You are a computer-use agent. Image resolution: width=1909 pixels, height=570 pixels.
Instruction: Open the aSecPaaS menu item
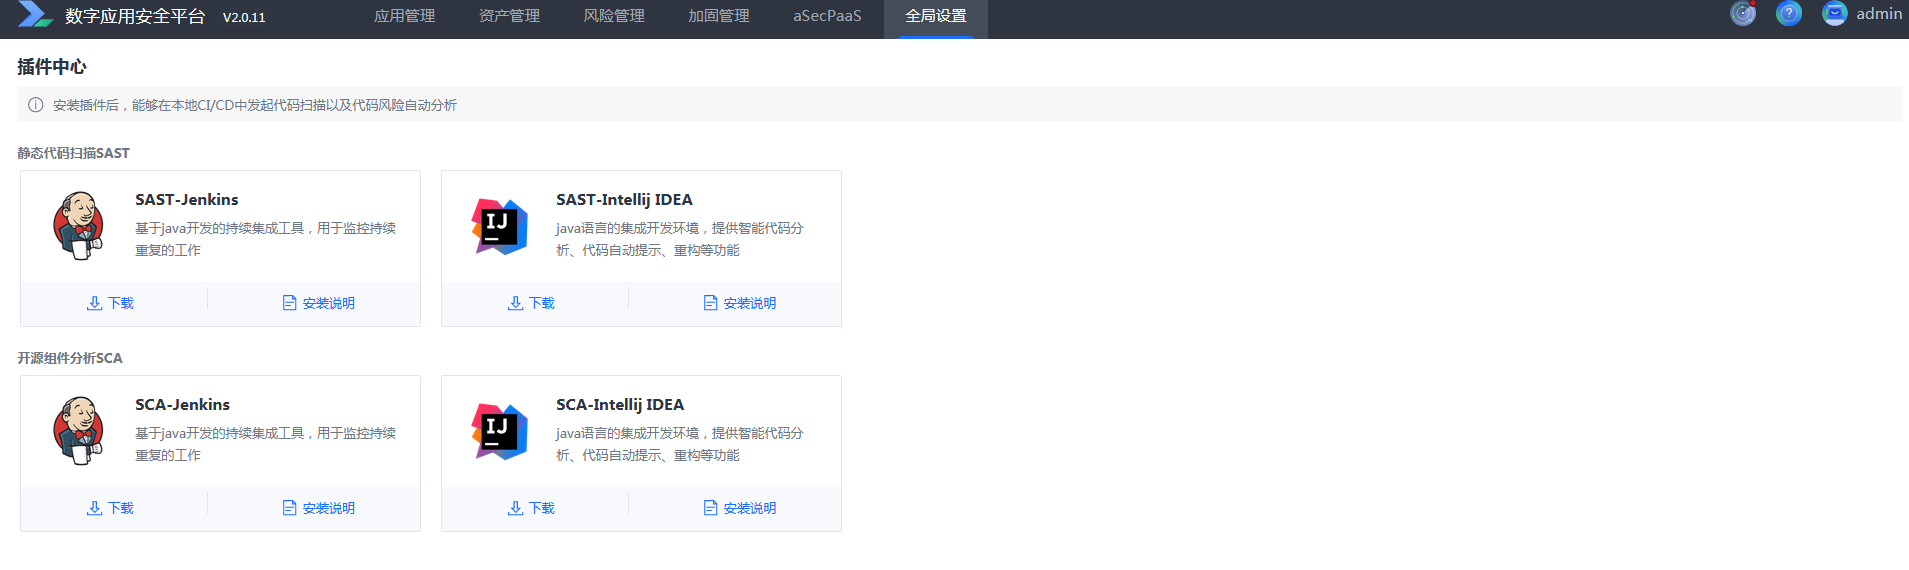[x=827, y=16]
